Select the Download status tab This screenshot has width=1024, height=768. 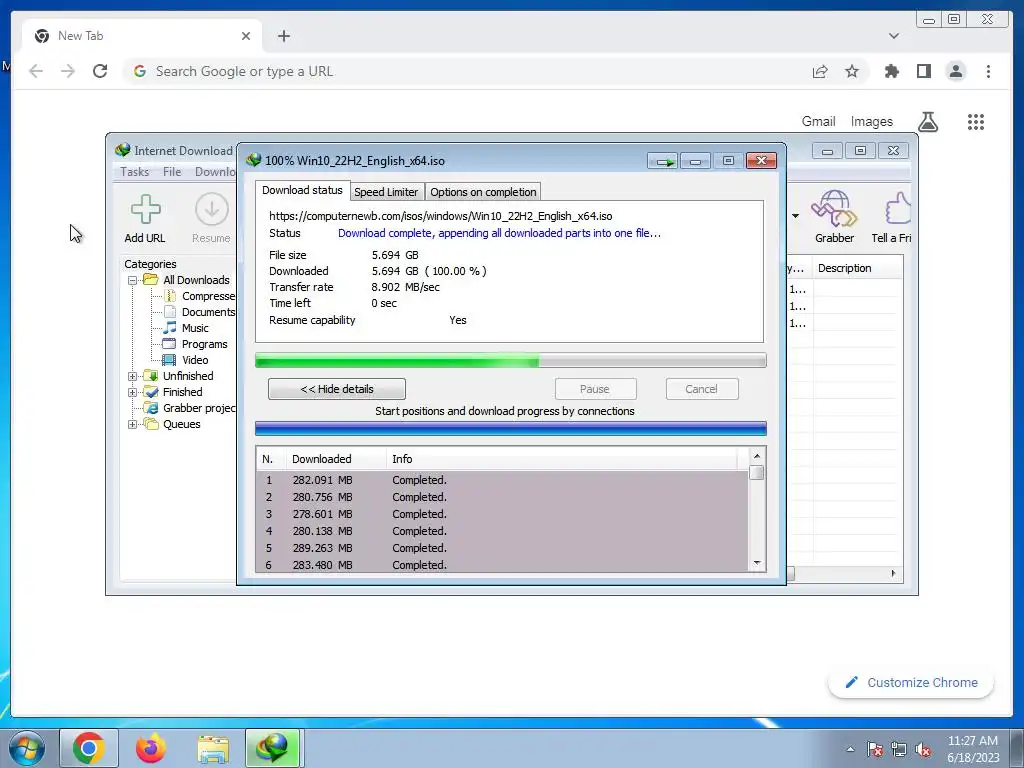(x=302, y=190)
